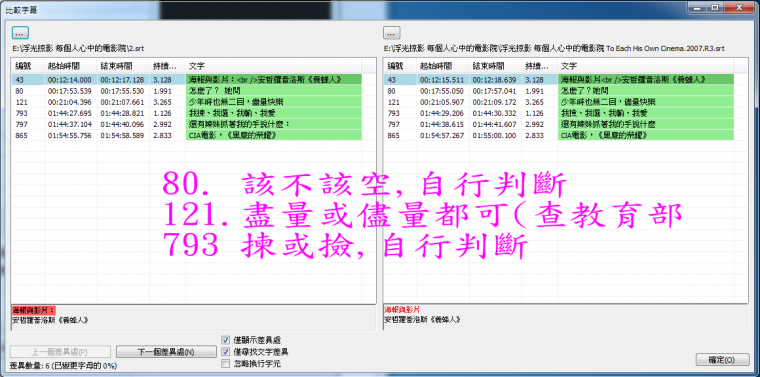Screen dimensions: 760x377
Task: Select right row starting 01:54:57.267
Action: [559, 135]
